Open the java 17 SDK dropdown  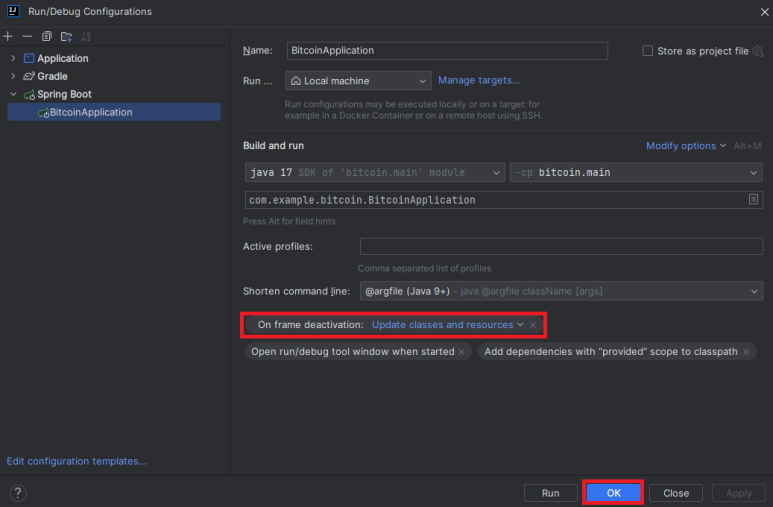click(375, 173)
